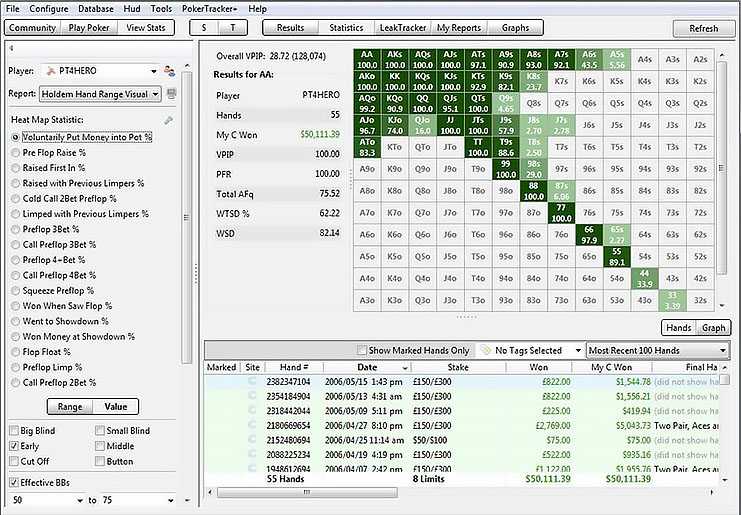The width and height of the screenshot is (741, 515).
Task: Click the site icon for hand 2088225234
Action: [252, 455]
